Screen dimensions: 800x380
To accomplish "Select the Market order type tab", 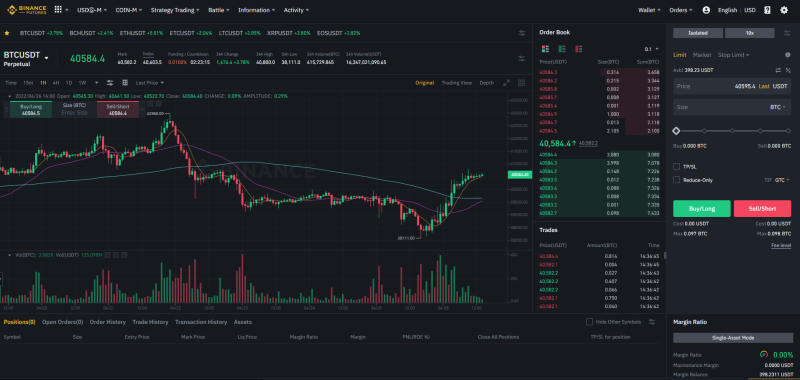I will coord(702,55).
